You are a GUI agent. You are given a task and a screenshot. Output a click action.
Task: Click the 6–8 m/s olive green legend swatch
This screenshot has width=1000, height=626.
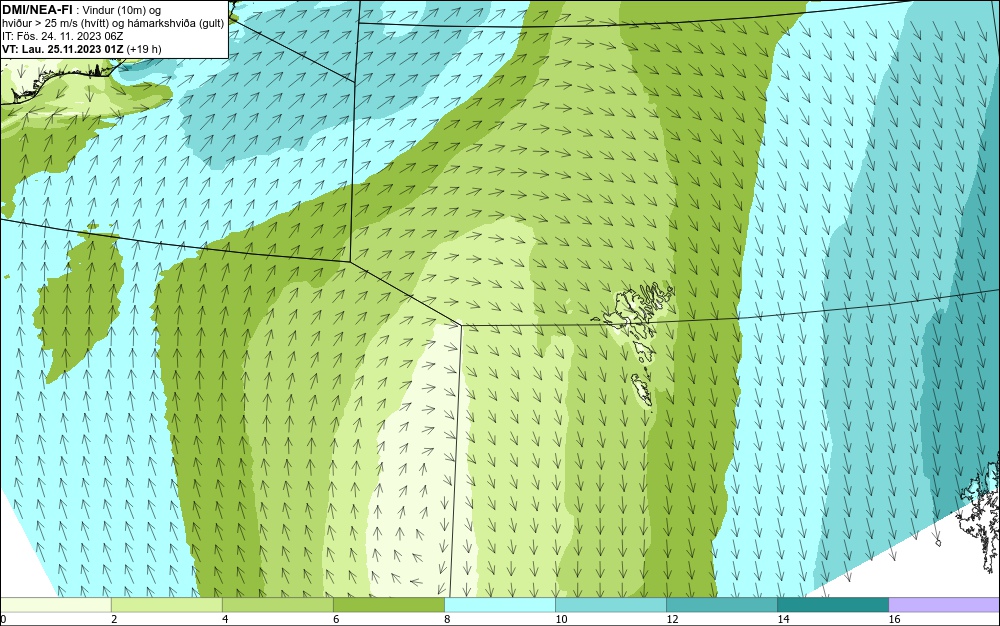coord(388,604)
